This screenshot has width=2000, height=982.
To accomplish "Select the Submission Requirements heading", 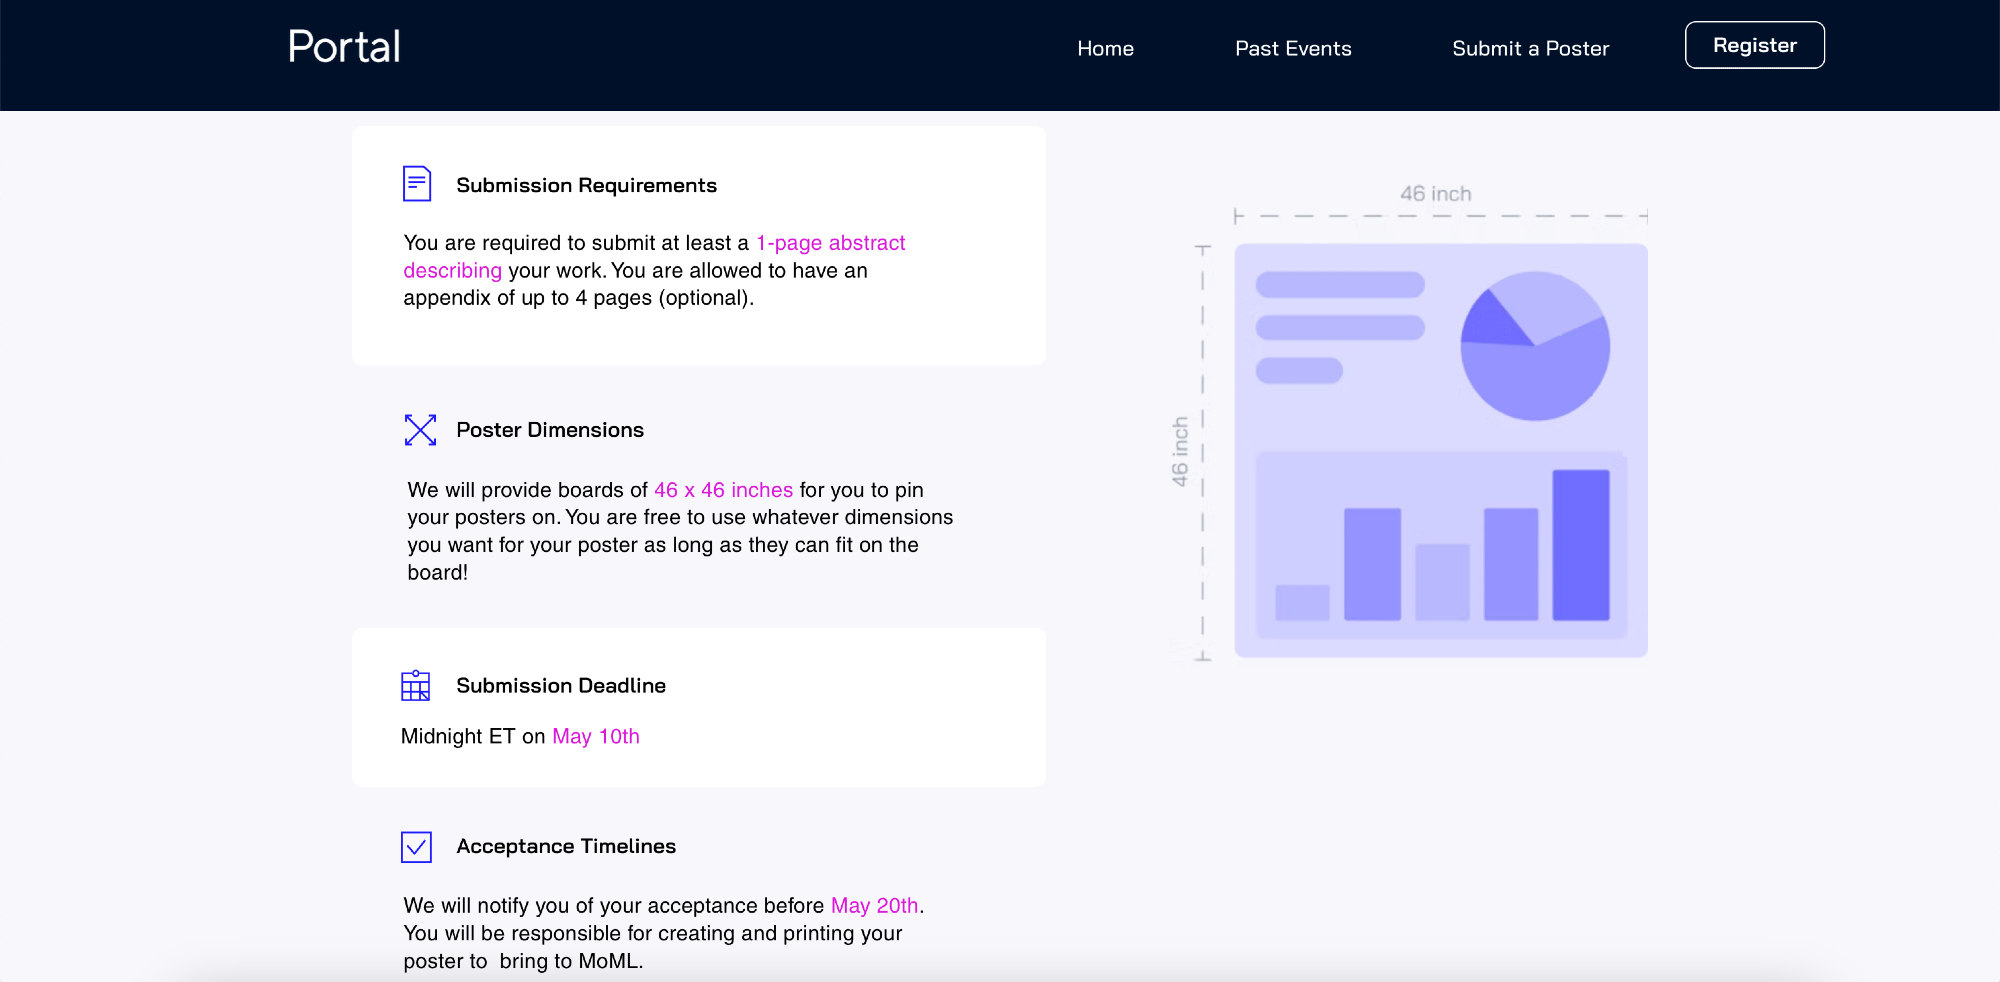I will [586, 185].
